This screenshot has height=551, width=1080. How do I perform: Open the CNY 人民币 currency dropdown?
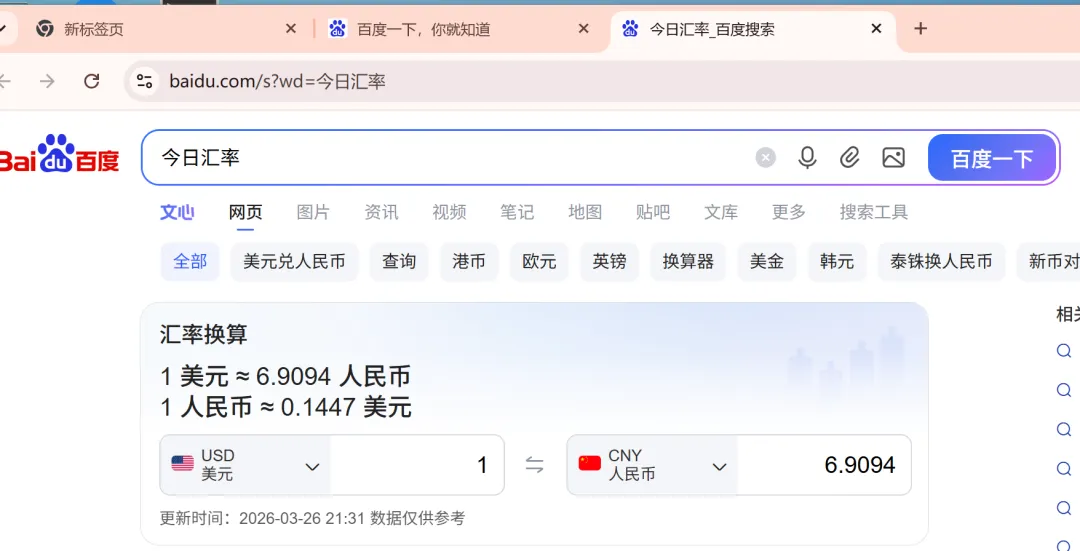pos(652,465)
